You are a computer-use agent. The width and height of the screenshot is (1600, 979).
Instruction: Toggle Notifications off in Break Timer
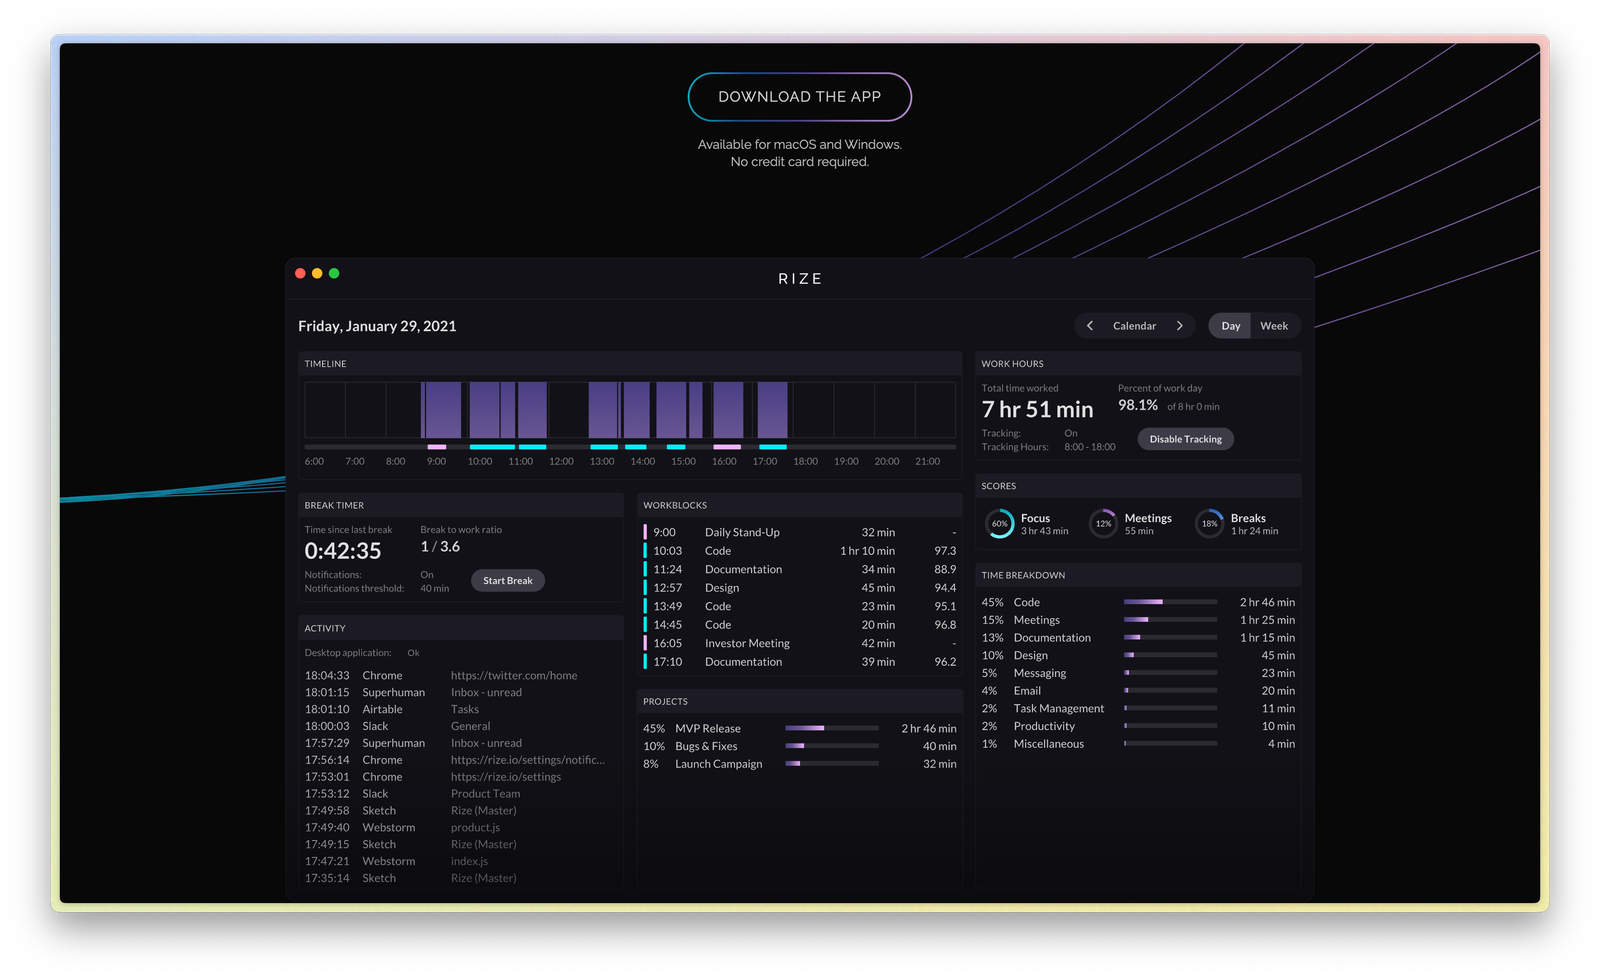click(426, 575)
